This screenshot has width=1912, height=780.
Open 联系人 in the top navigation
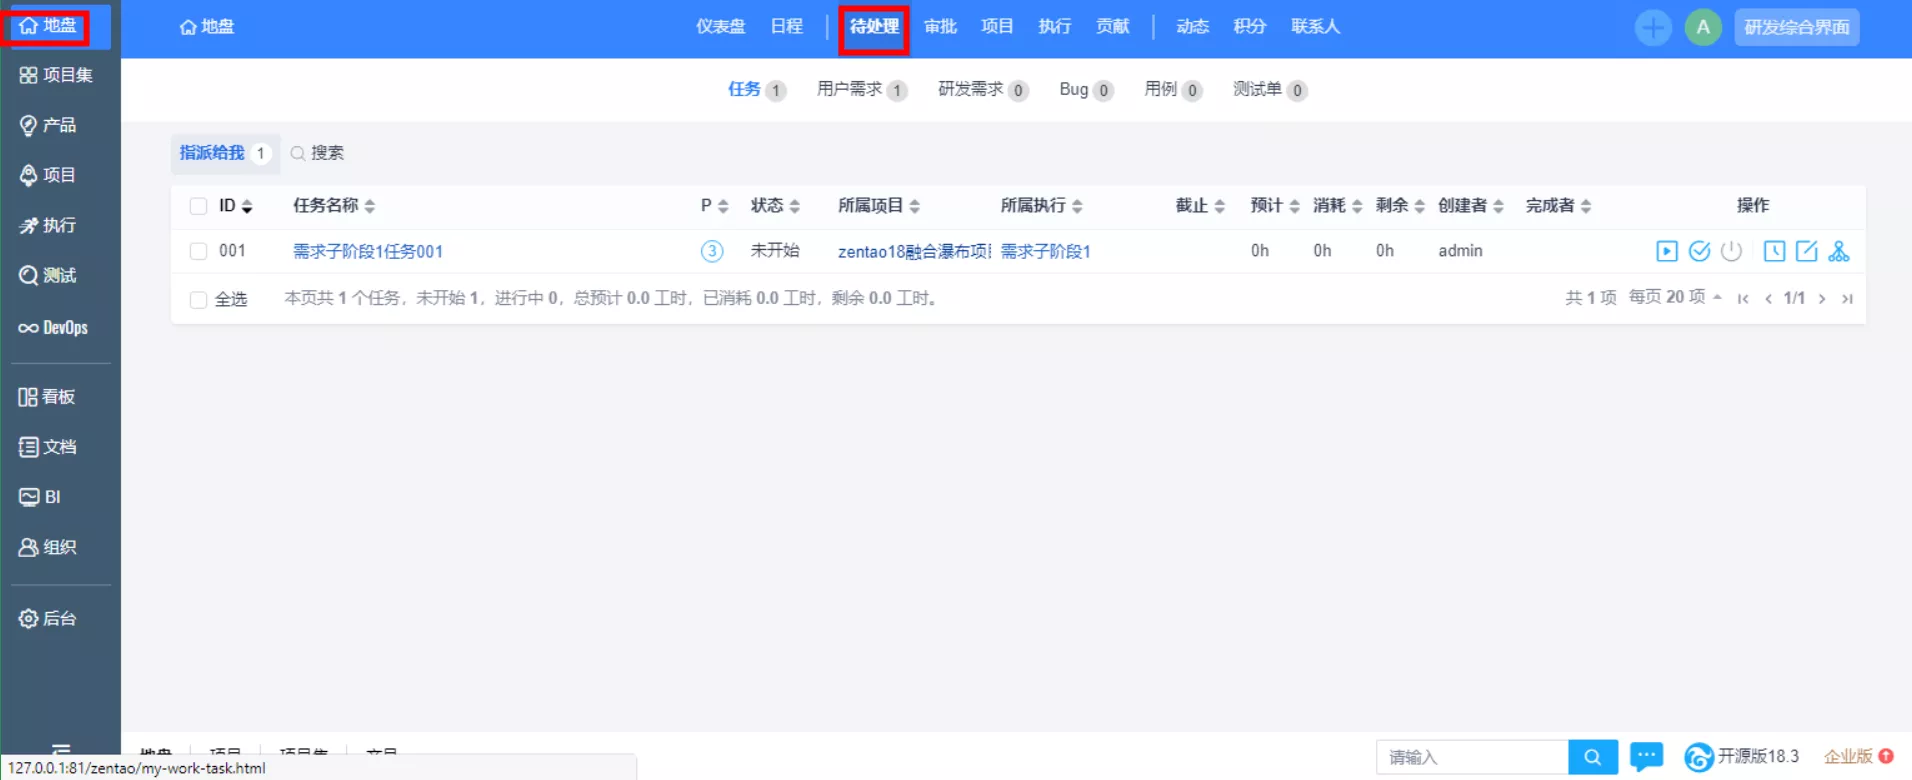click(1316, 27)
